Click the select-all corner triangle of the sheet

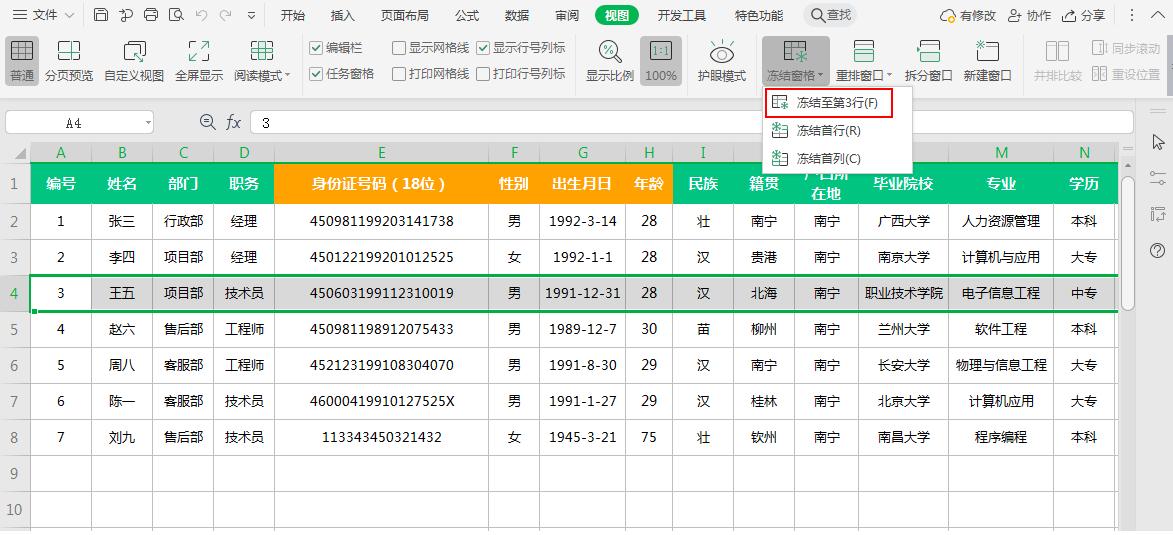(x=20, y=154)
